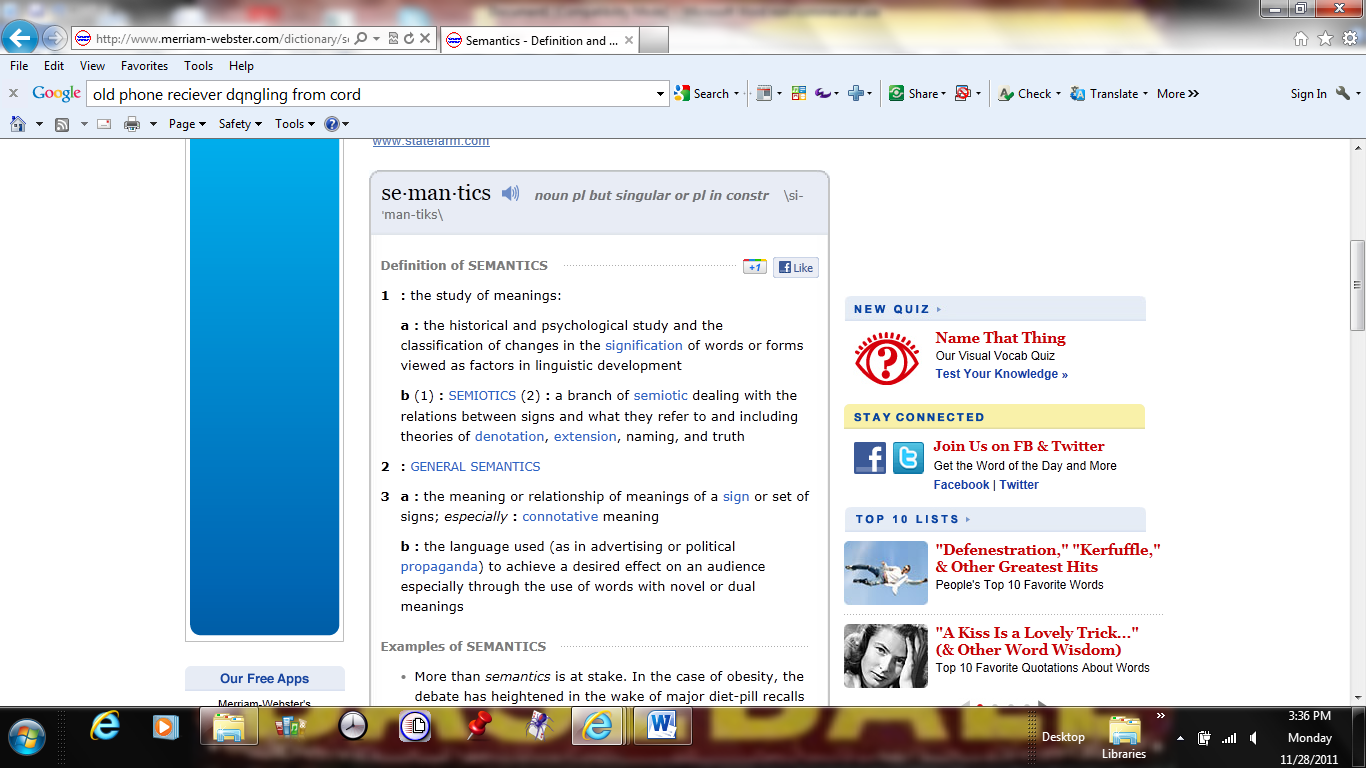This screenshot has height=768, width=1366.
Task: Play the semantics pronunciation speaker icon
Action: pyautogui.click(x=510, y=193)
